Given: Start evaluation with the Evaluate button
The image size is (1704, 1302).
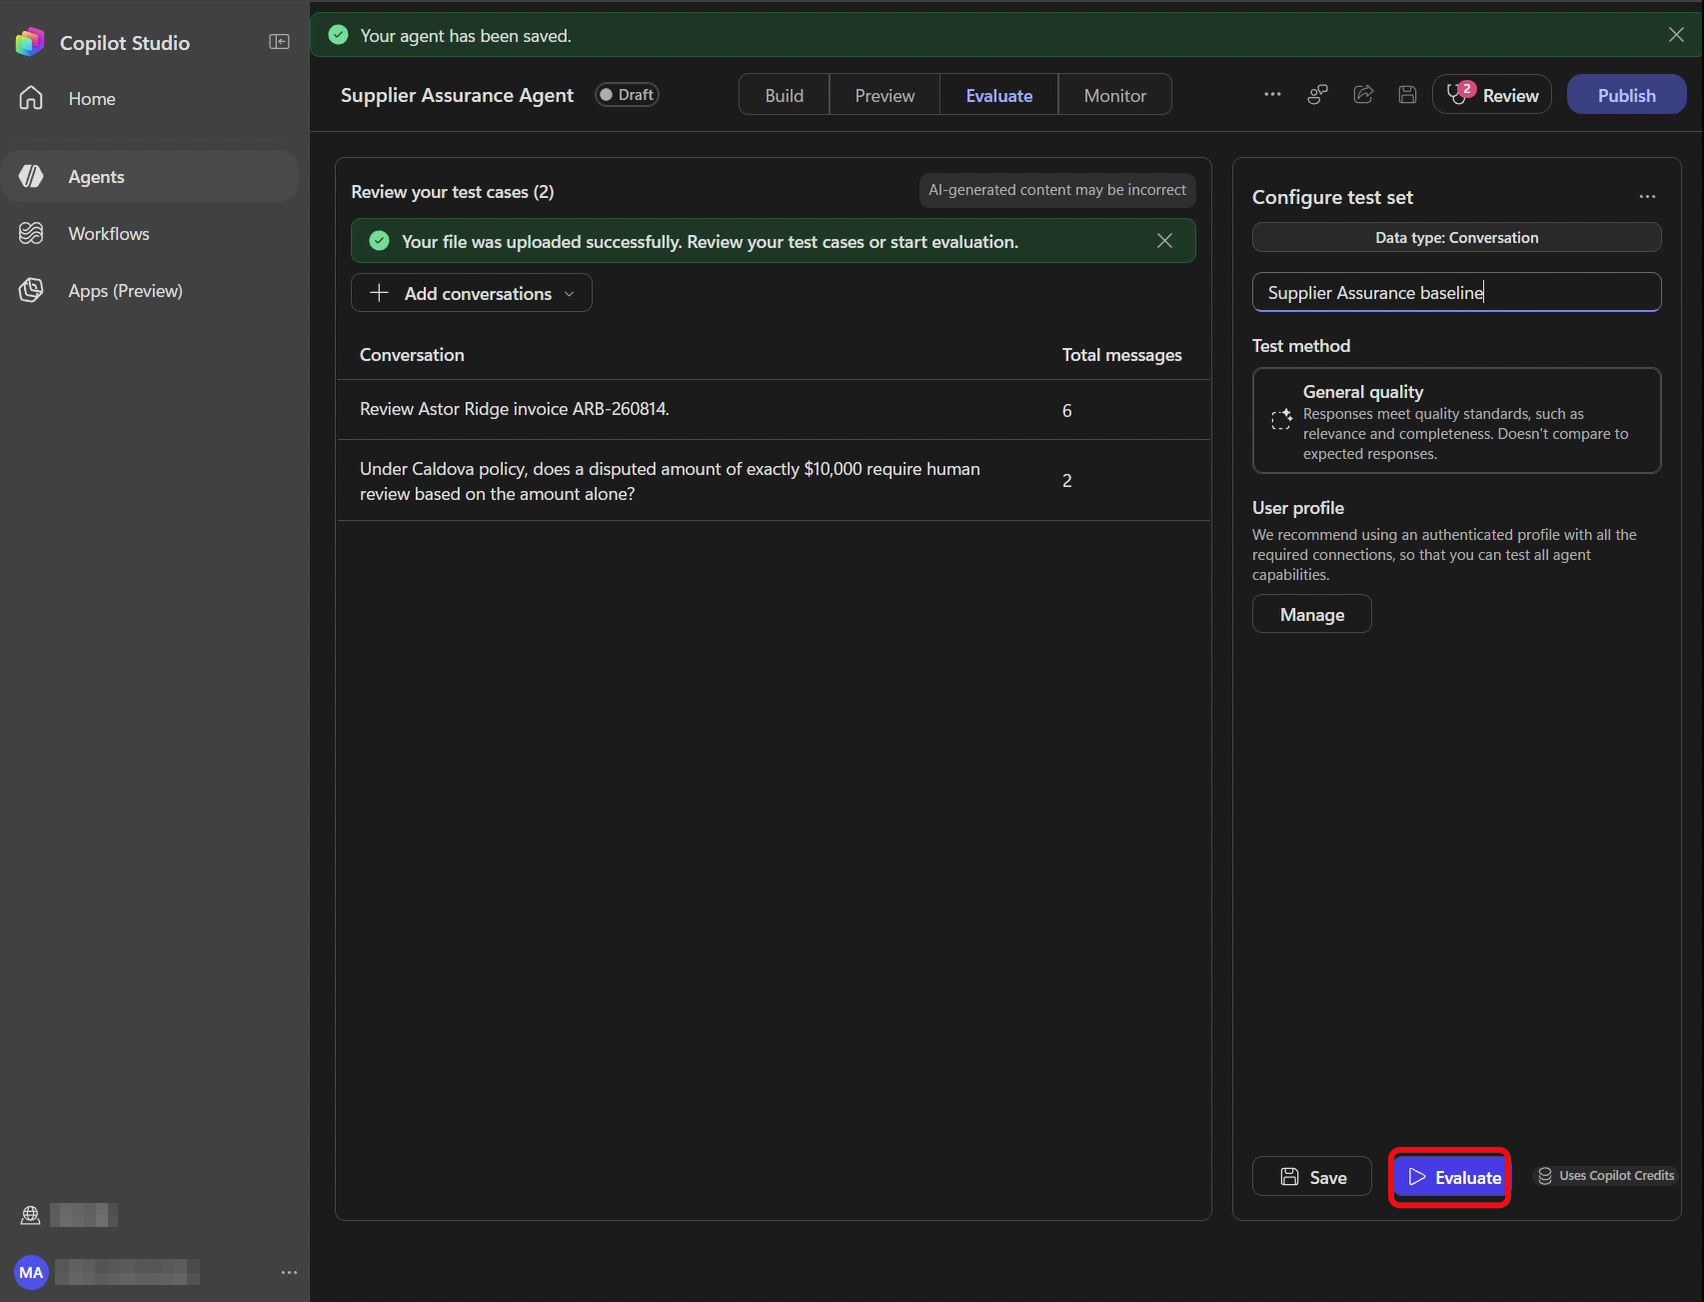Looking at the screenshot, I should coord(1450,1177).
